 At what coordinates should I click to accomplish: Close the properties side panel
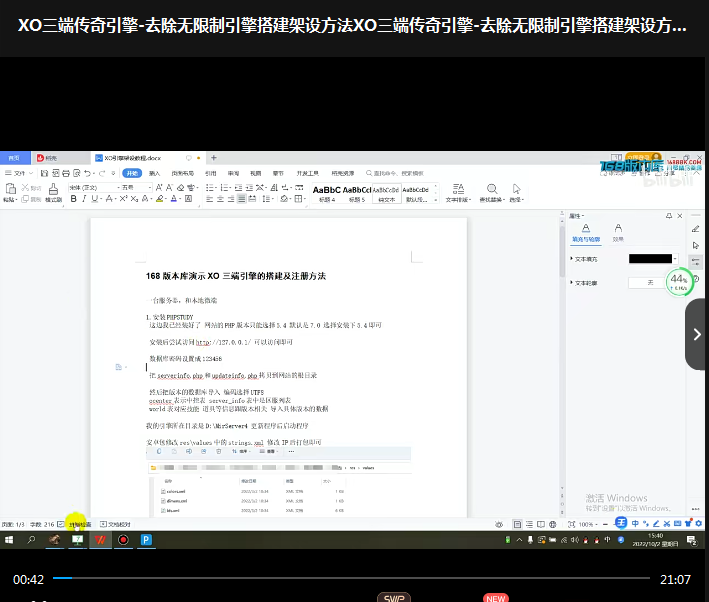[680, 216]
